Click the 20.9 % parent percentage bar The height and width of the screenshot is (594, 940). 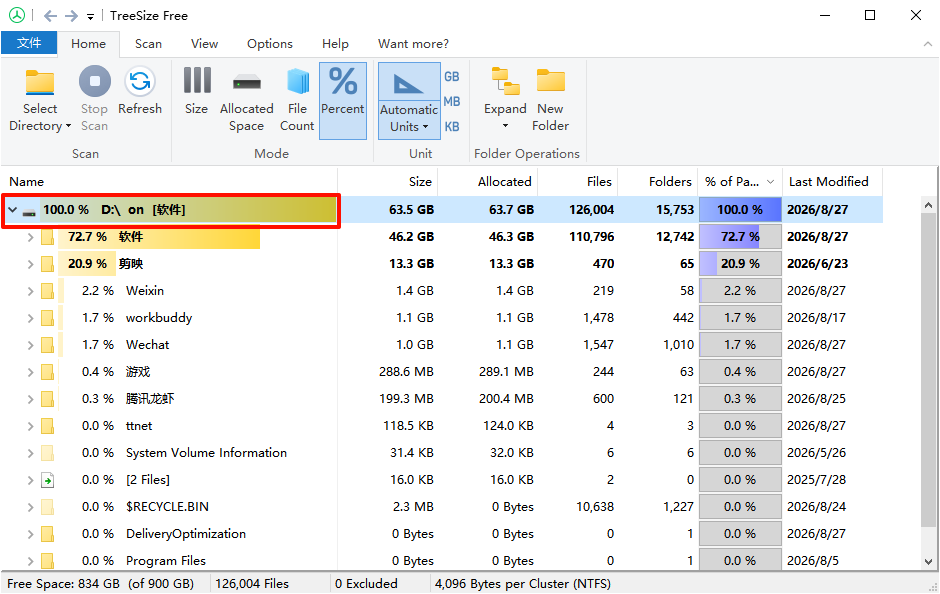[740, 264]
